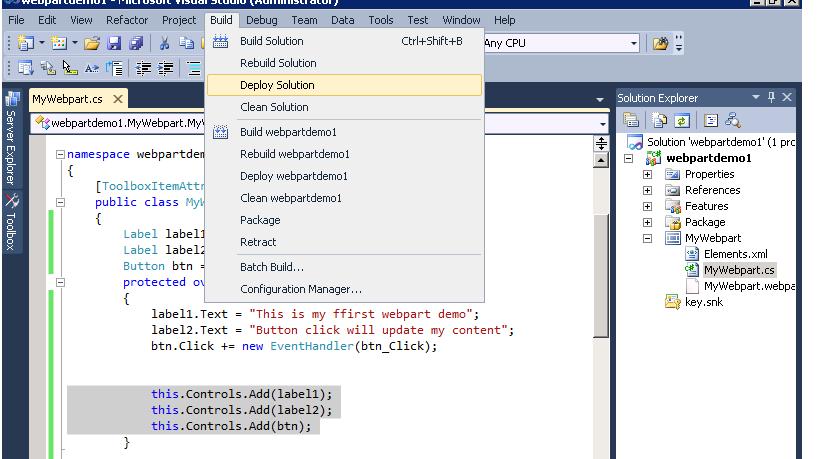Collapse the webpartdemo1 project node

pos(629,158)
